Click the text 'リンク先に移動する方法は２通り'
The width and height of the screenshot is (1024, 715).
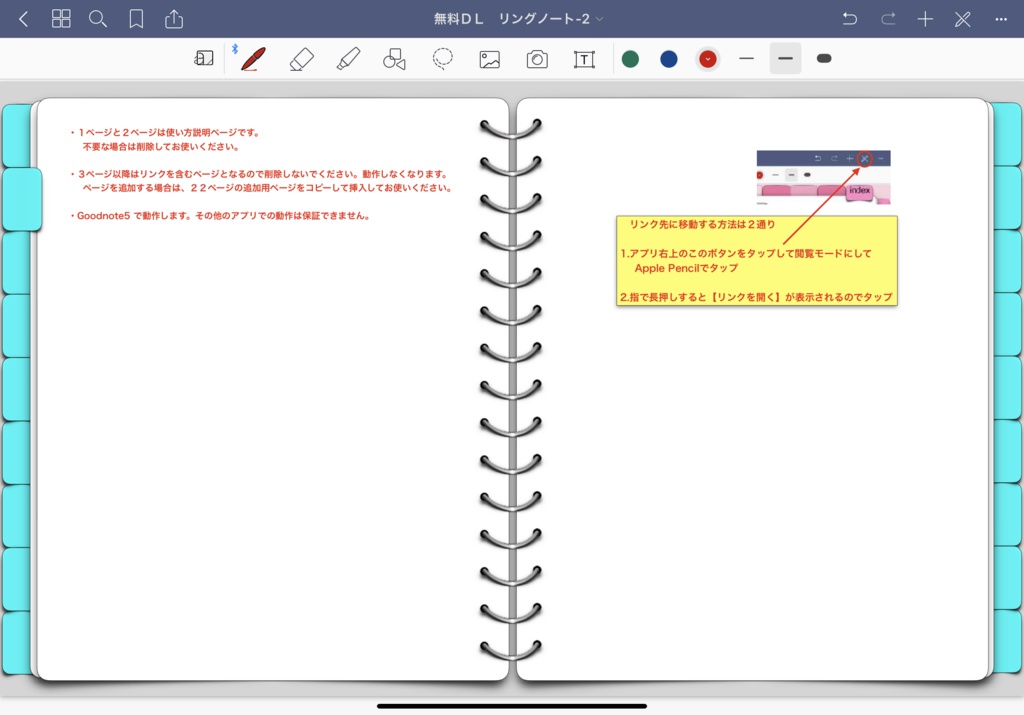[702, 224]
